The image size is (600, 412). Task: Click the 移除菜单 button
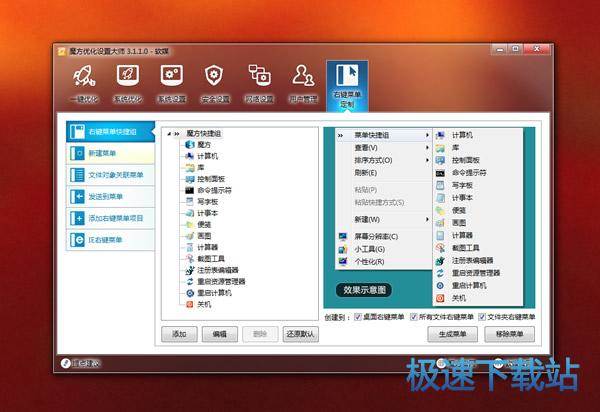[x=509, y=334]
